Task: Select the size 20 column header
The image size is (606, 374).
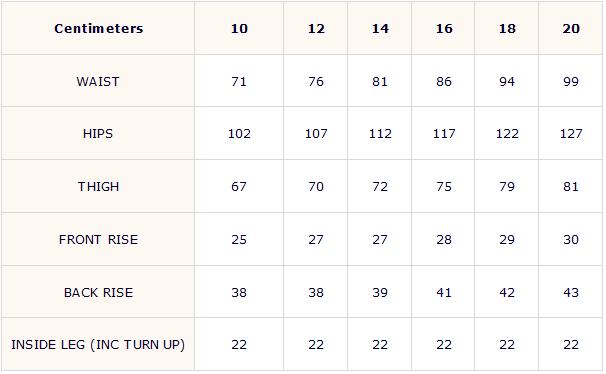Action: [x=571, y=29]
